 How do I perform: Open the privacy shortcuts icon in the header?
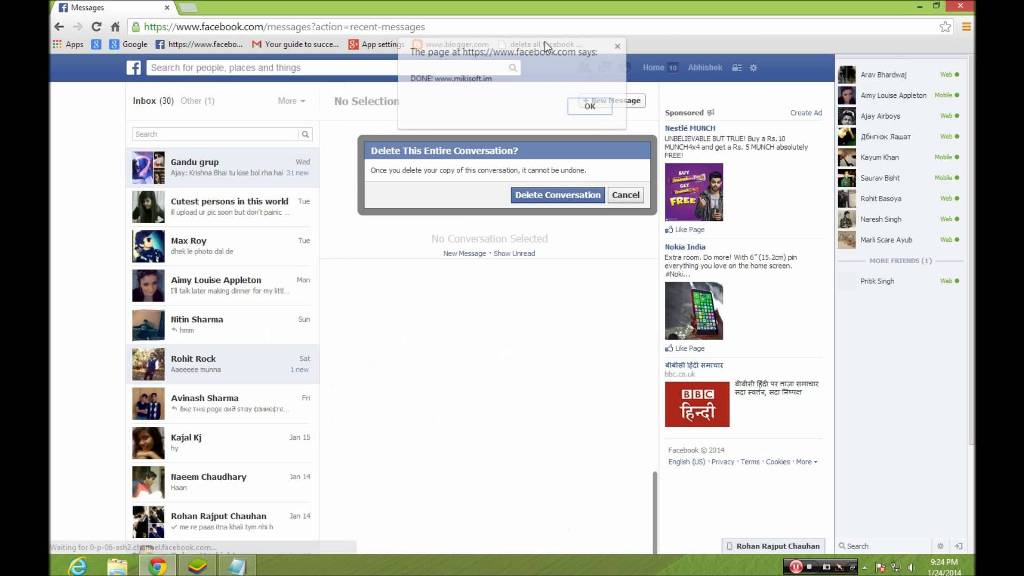(x=737, y=68)
